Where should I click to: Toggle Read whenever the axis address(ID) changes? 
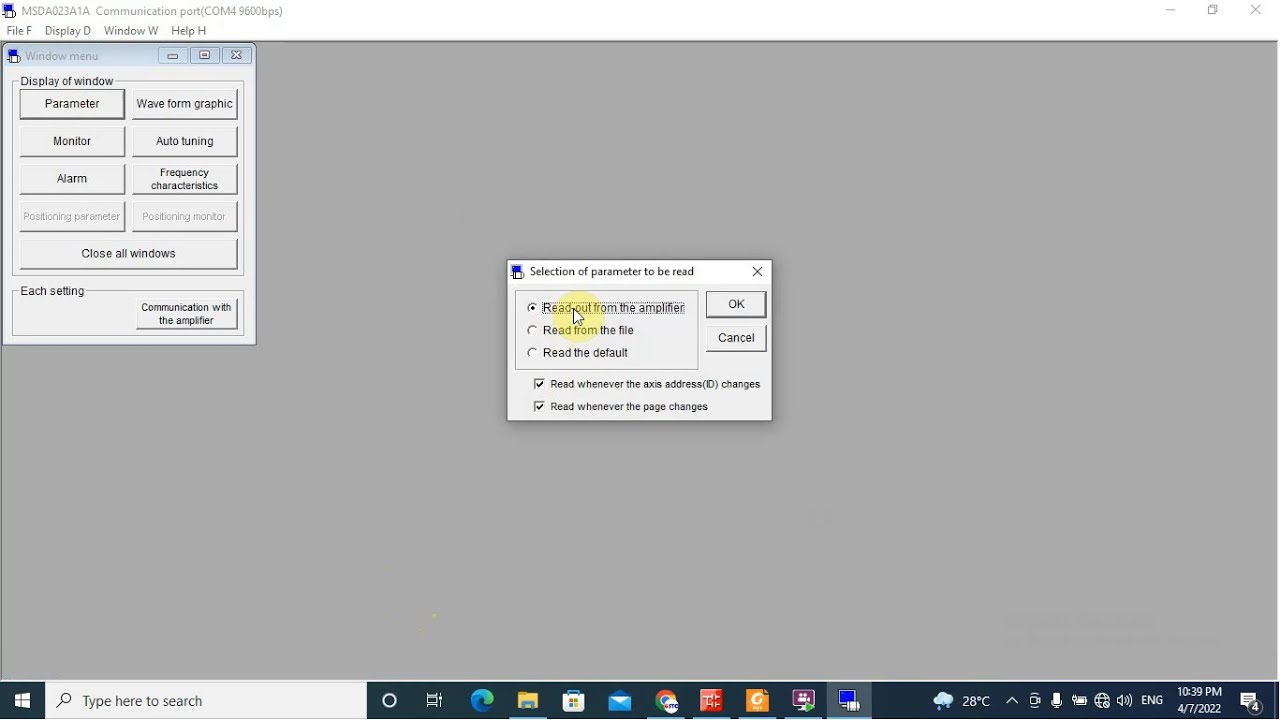click(647, 384)
